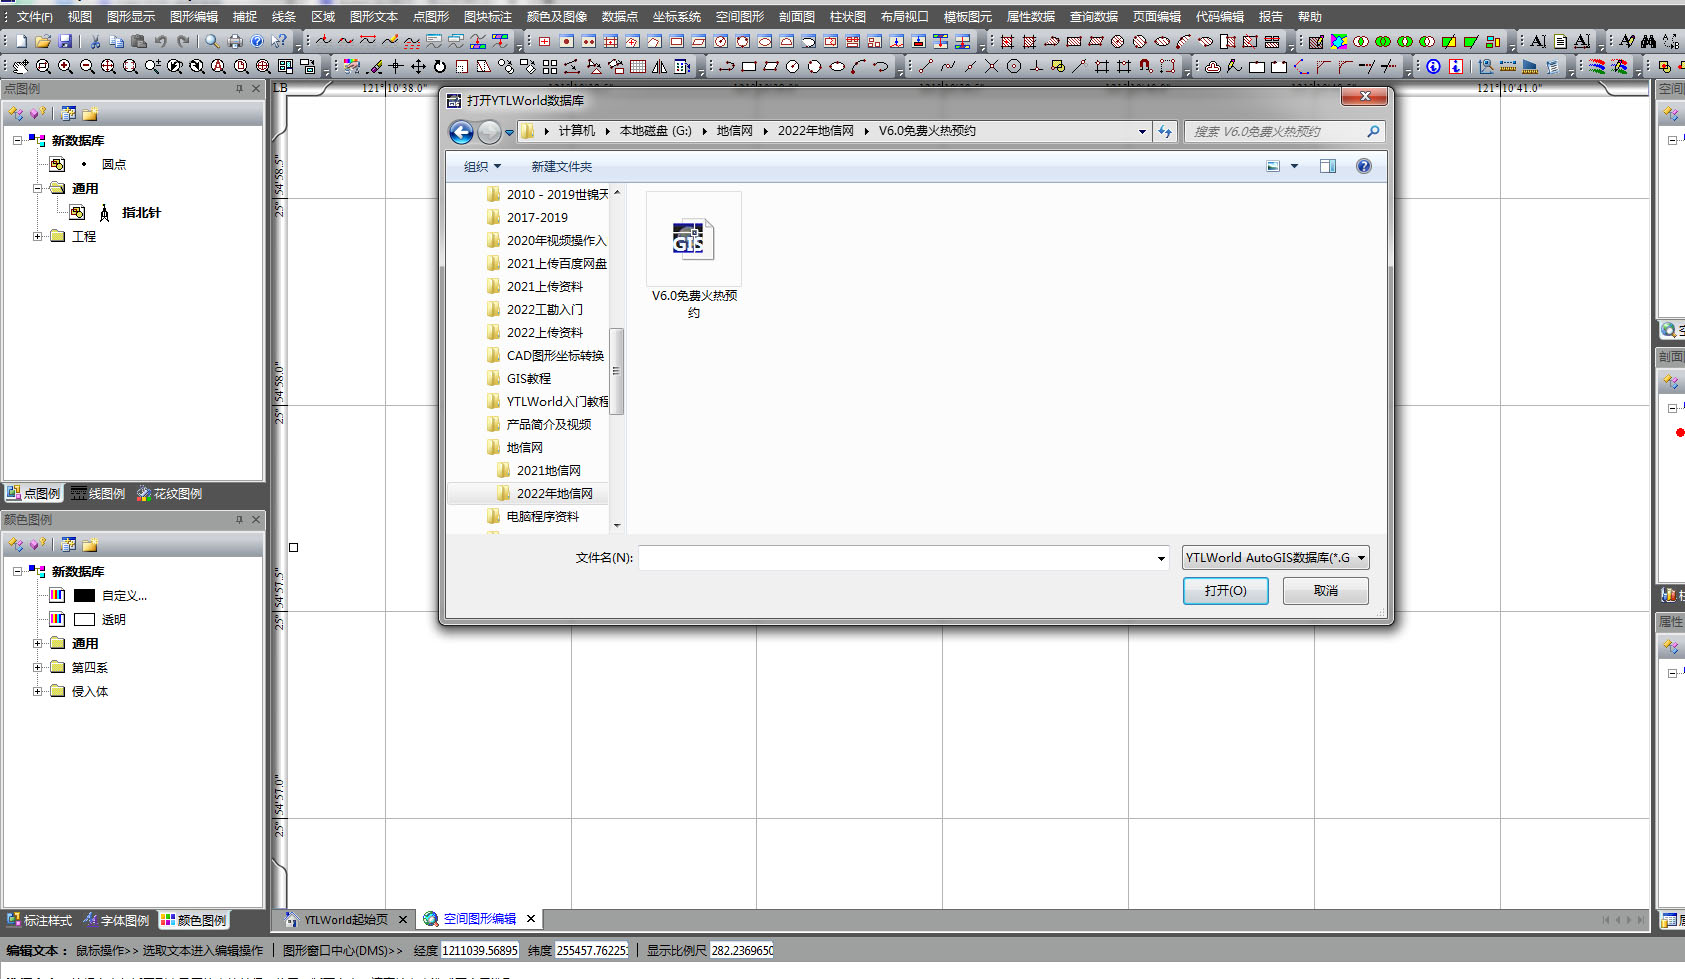Screen dimensions: 1685x979
Task: Click the save disk toolbar icon
Action: [x=65, y=41]
